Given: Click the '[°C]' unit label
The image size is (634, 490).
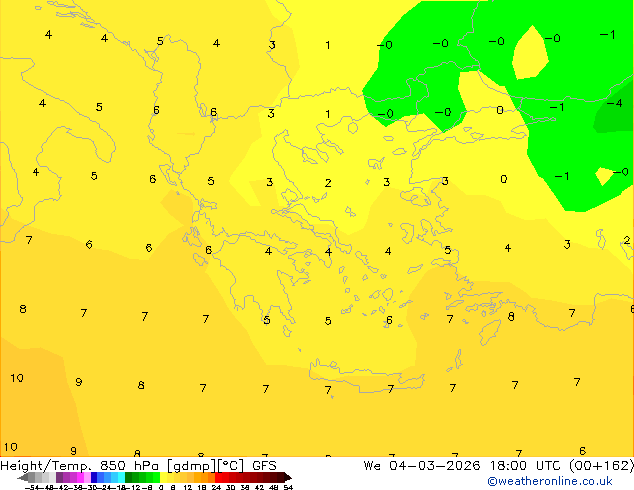Looking at the screenshot, I should 231,466.
